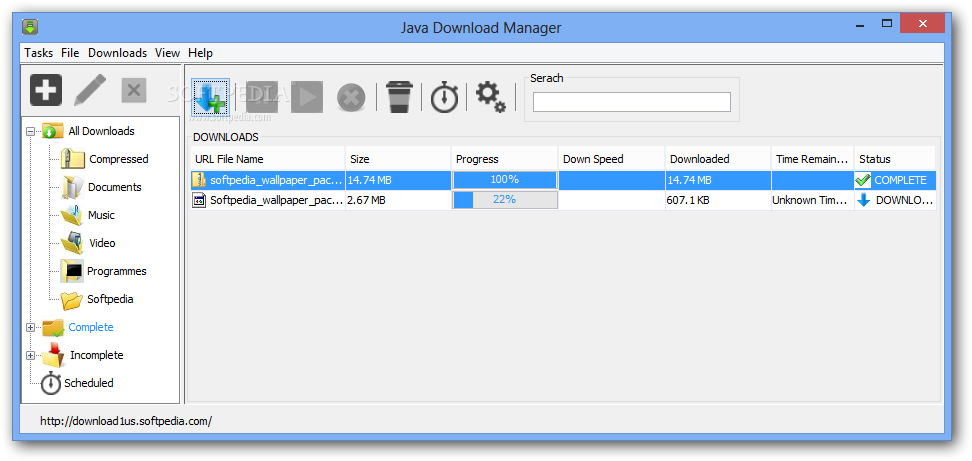Sort by Progress column header
972x461 pixels.
pos(505,159)
